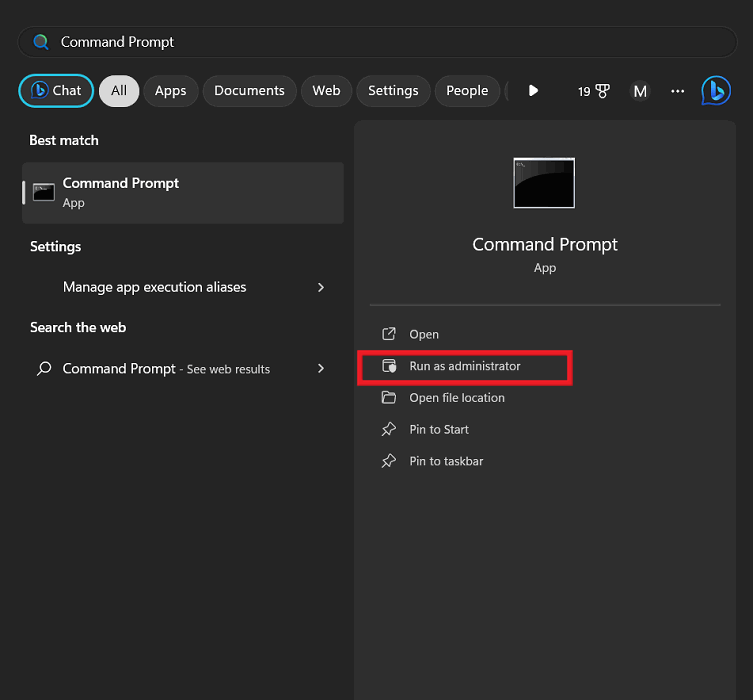This screenshot has width=753, height=700.
Task: Expand Manage app execution aliases chevron
Action: [x=321, y=287]
